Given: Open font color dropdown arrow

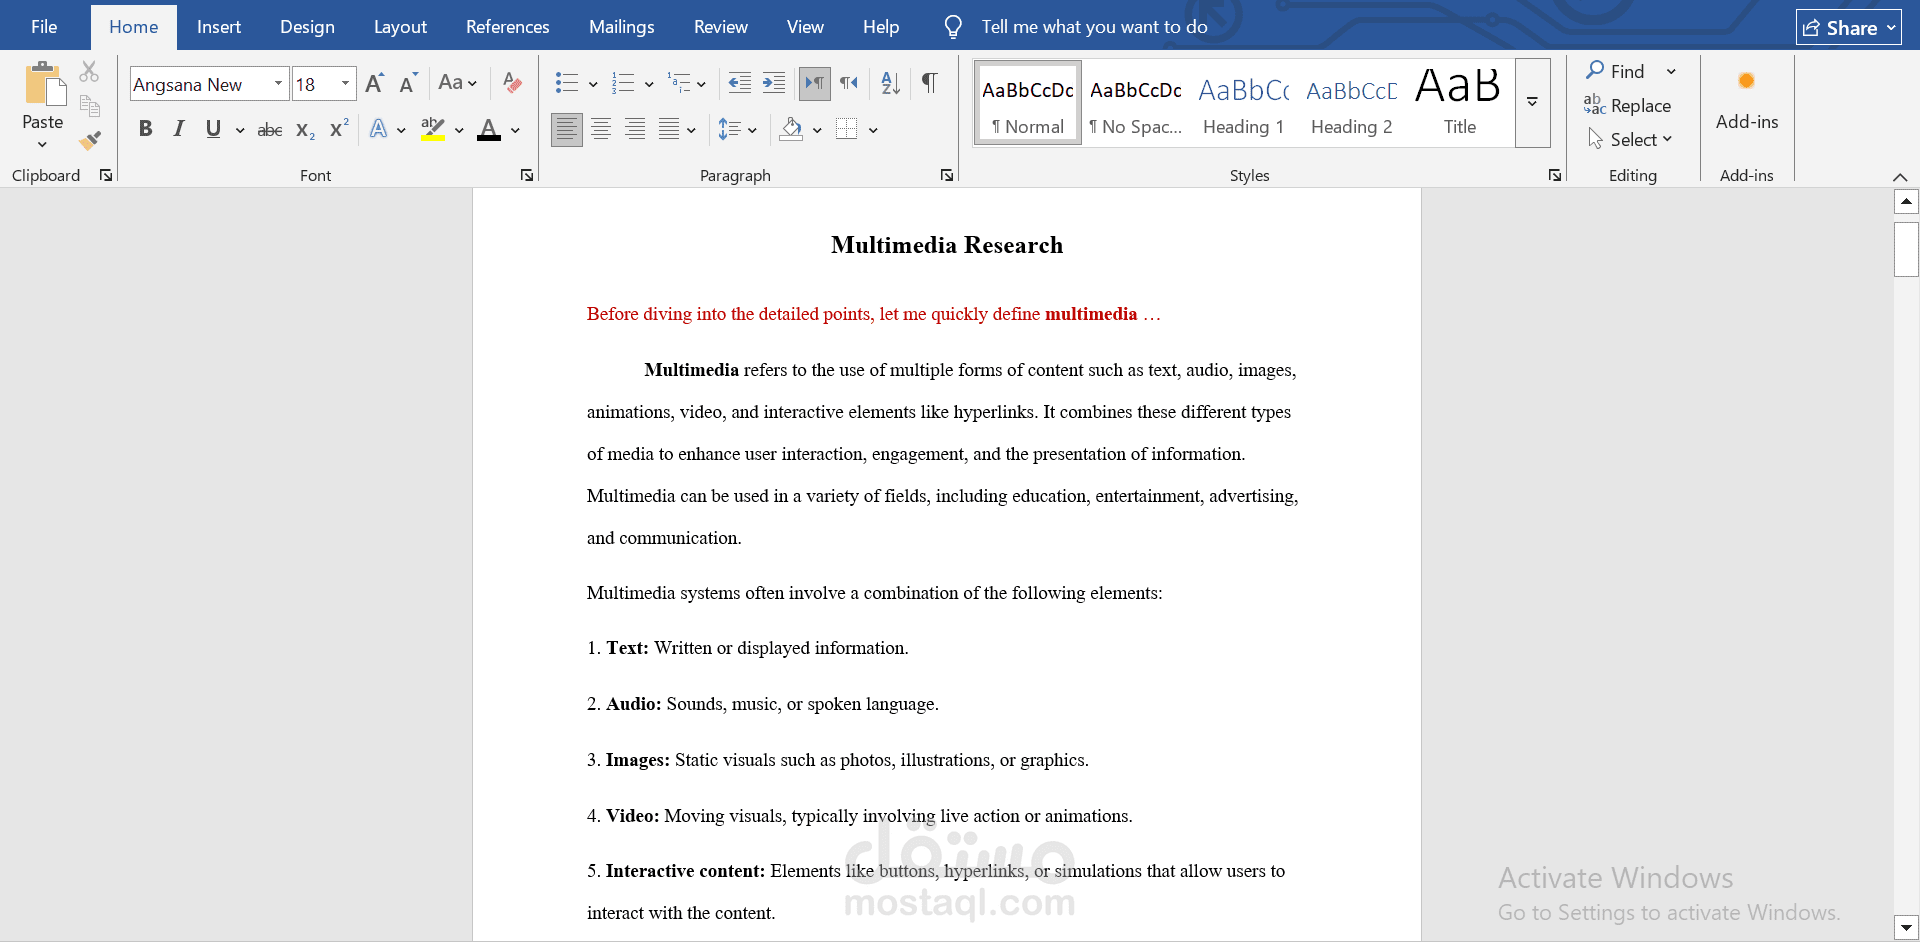Looking at the screenshot, I should [515, 130].
